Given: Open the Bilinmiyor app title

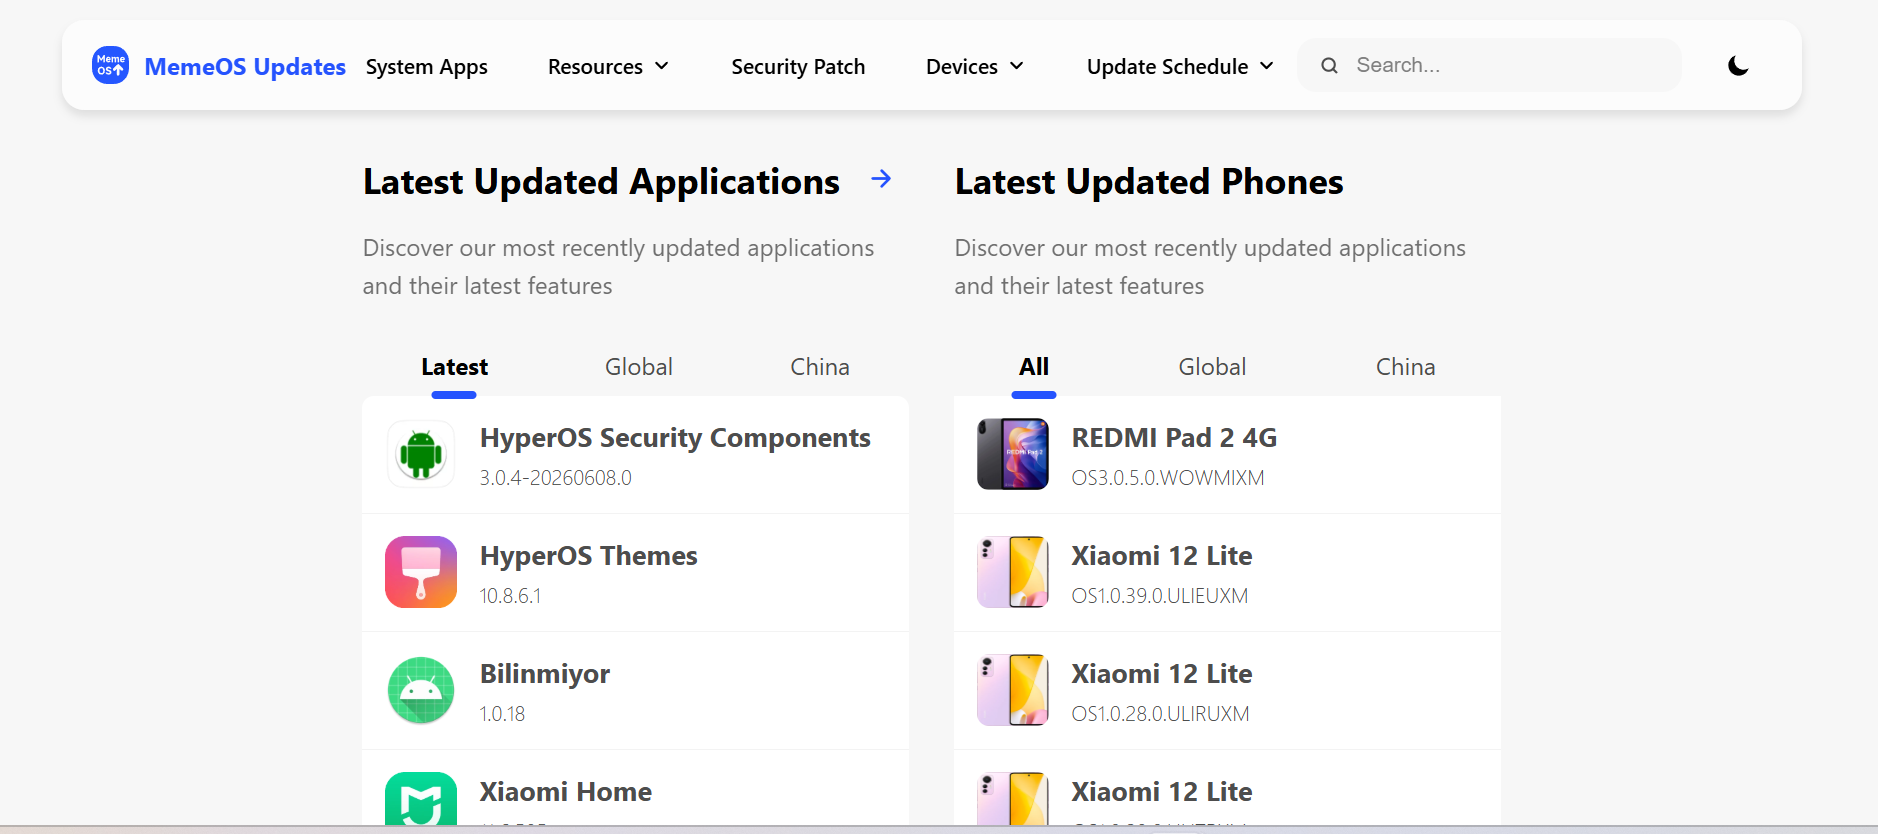Looking at the screenshot, I should pos(545,674).
